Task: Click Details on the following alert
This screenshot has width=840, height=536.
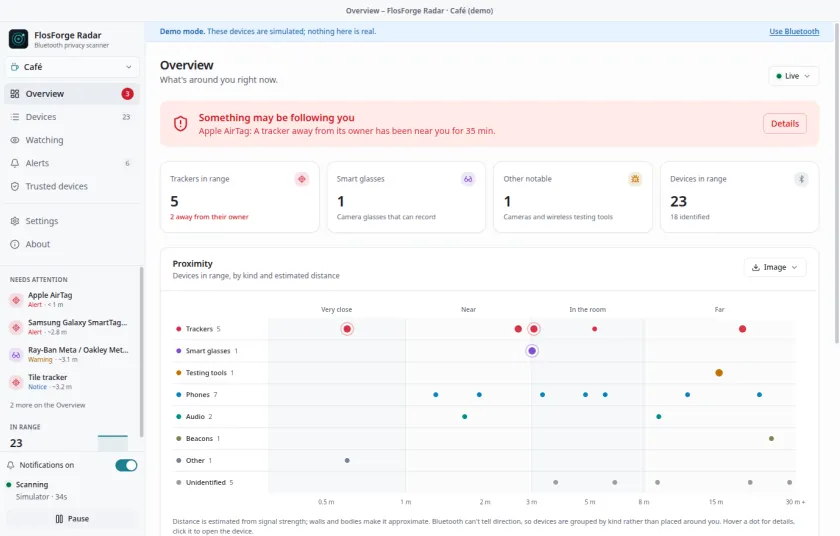Action: 785,124
